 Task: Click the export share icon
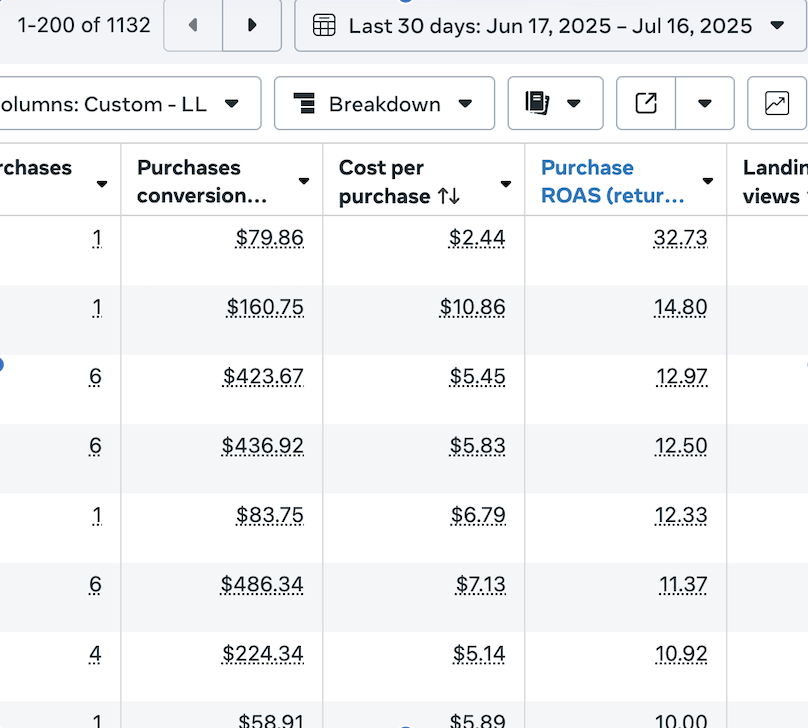tap(646, 104)
